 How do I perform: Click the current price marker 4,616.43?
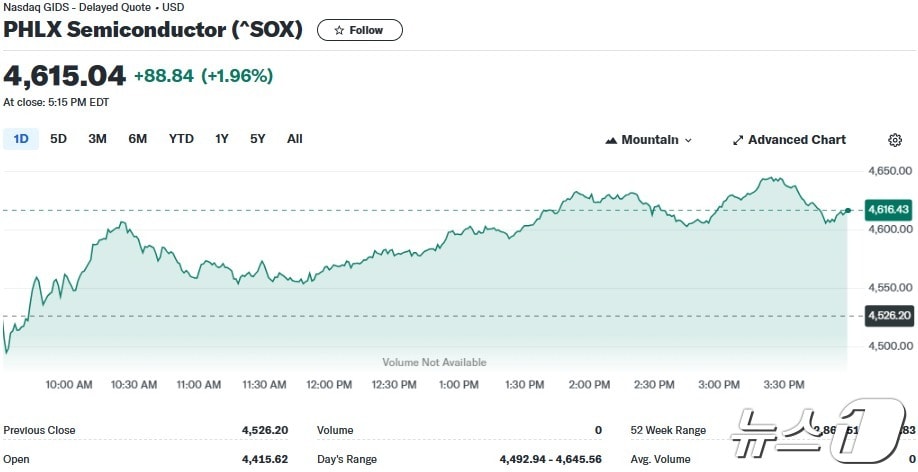(889, 209)
